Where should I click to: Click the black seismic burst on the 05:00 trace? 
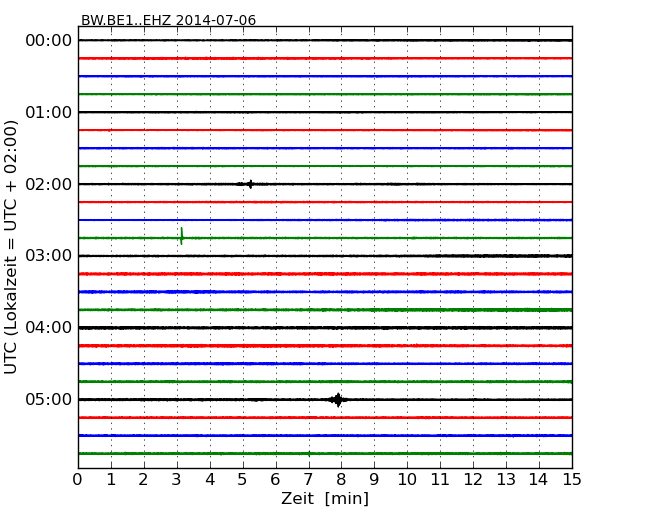[338, 400]
